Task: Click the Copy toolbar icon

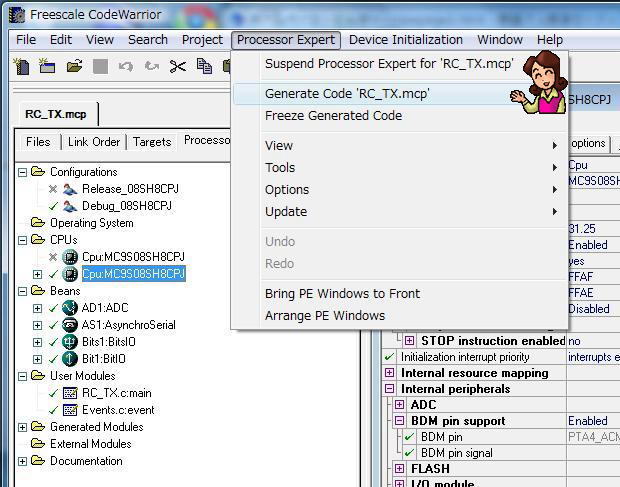Action: click(x=204, y=66)
